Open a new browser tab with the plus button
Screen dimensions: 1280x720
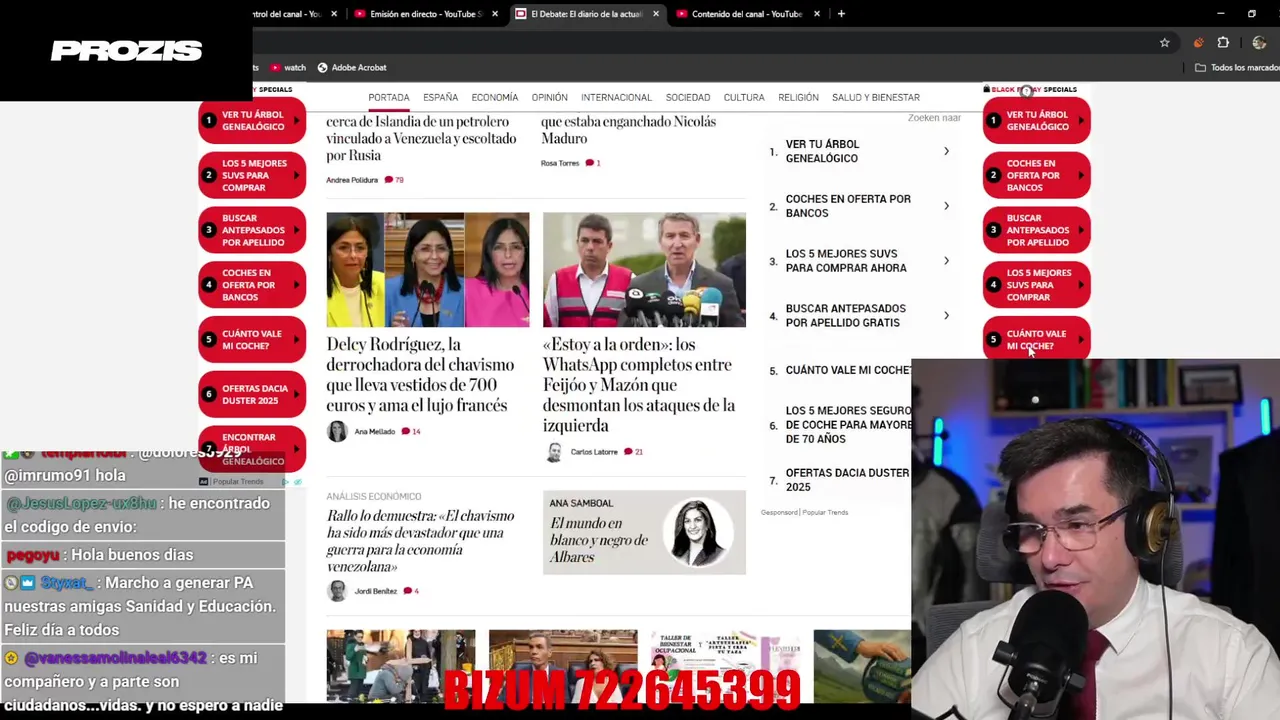coord(841,14)
